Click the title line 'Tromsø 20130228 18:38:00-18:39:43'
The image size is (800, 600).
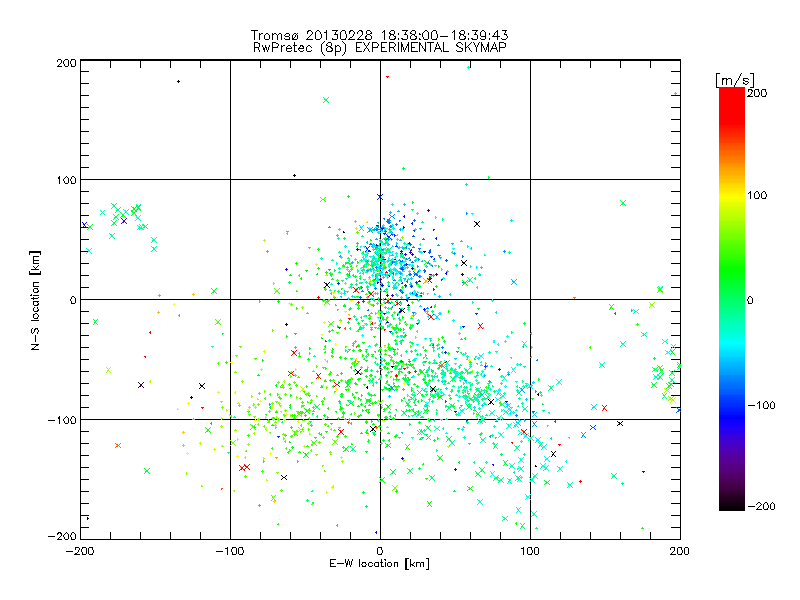(379, 35)
